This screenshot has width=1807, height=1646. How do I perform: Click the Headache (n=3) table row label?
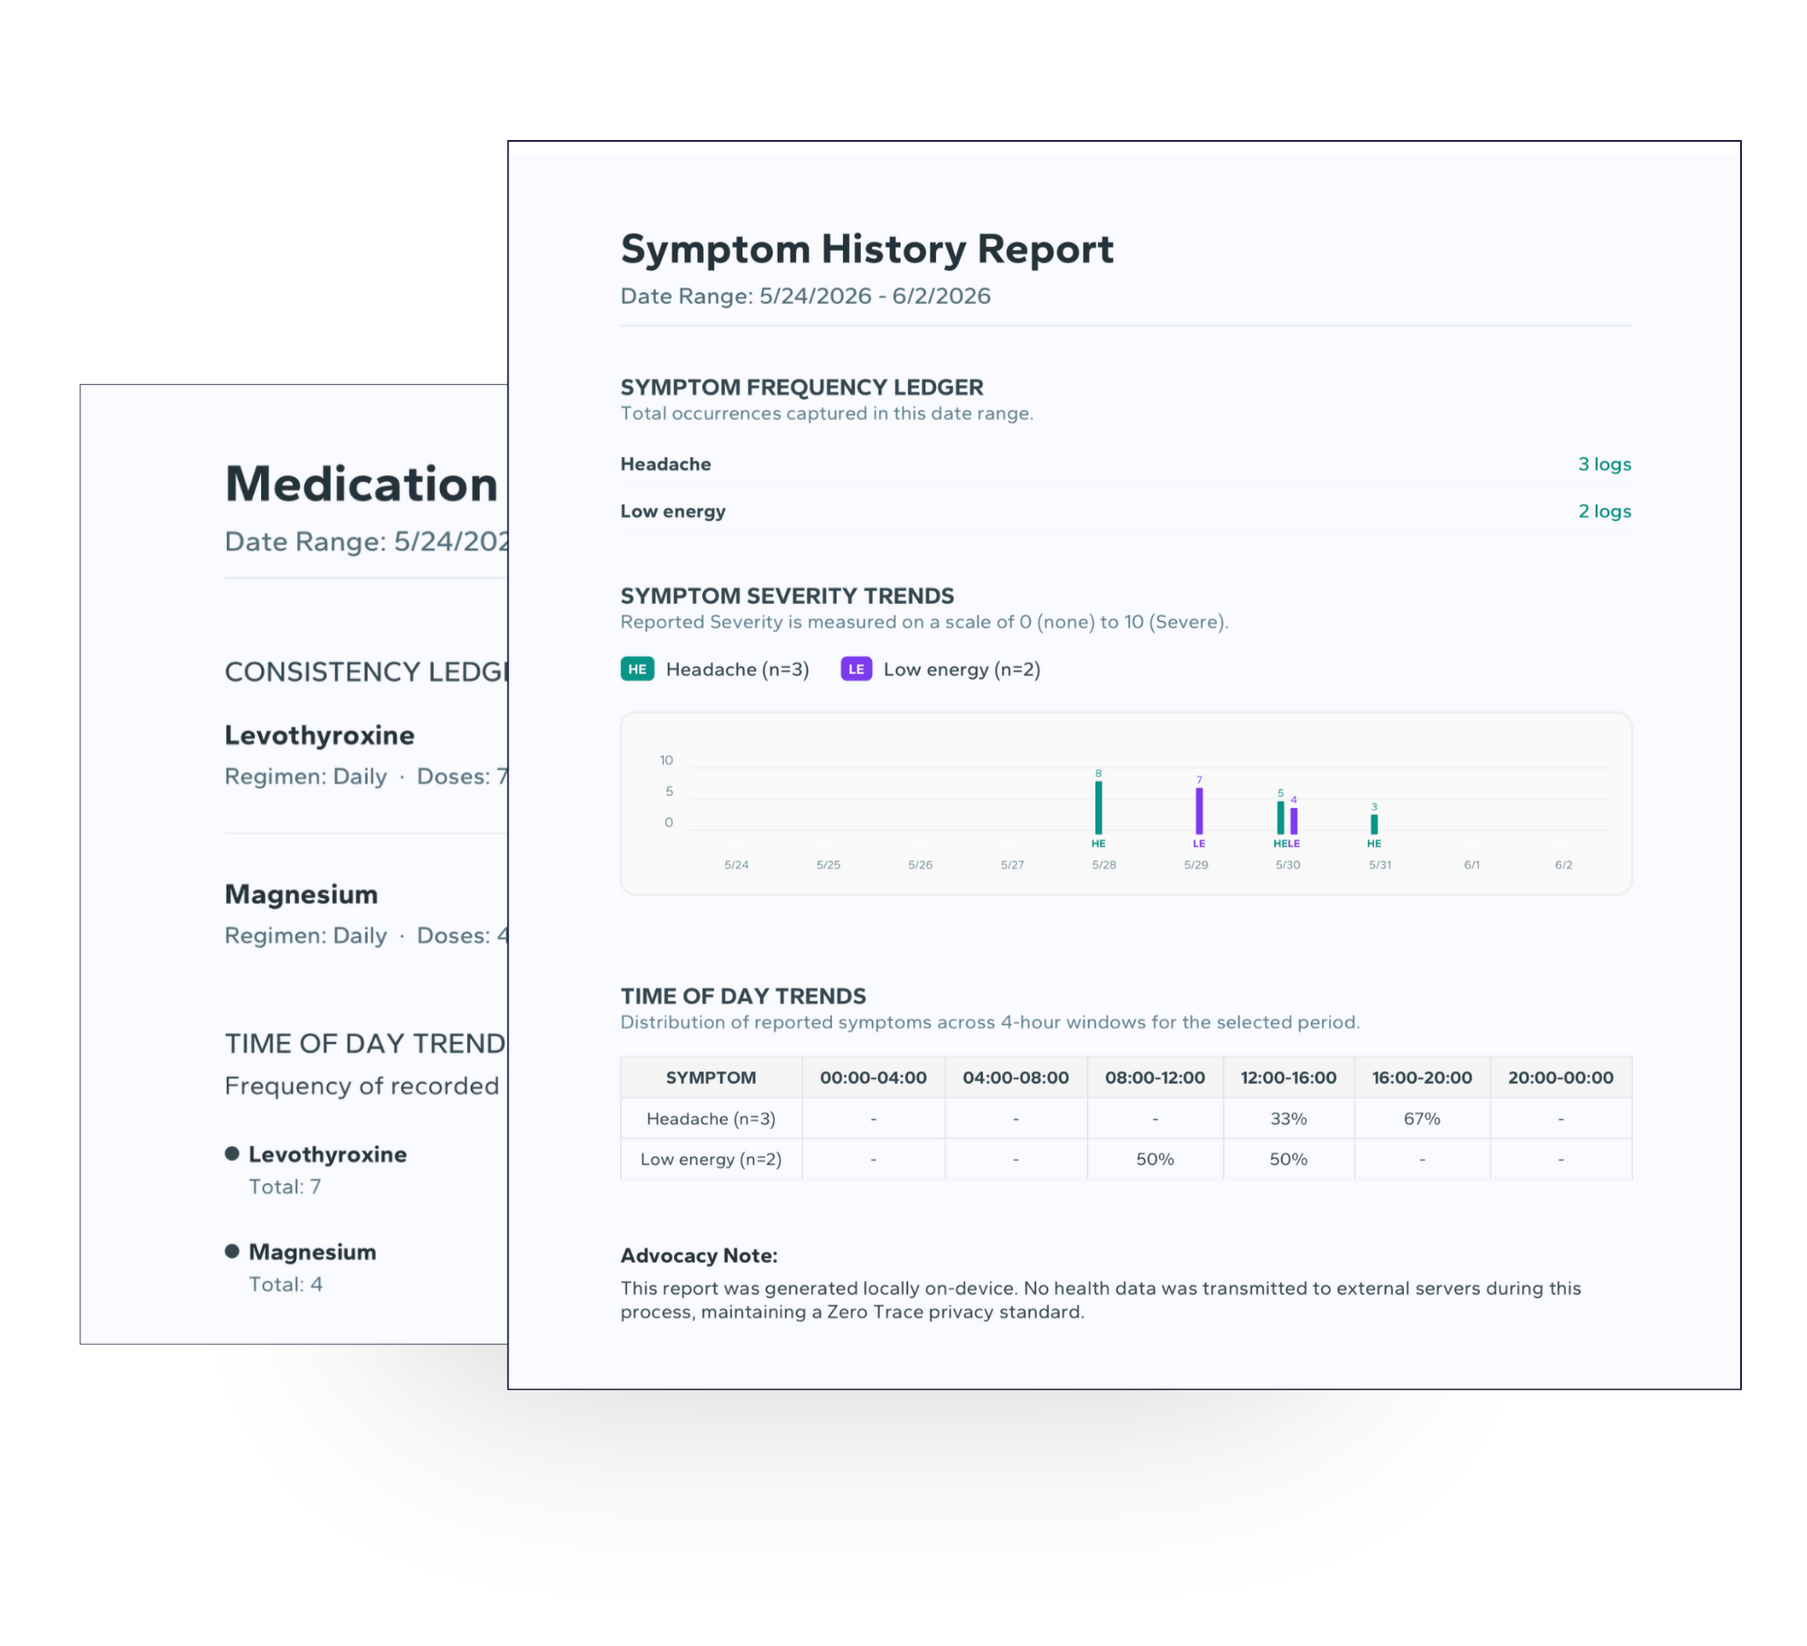tap(711, 1118)
